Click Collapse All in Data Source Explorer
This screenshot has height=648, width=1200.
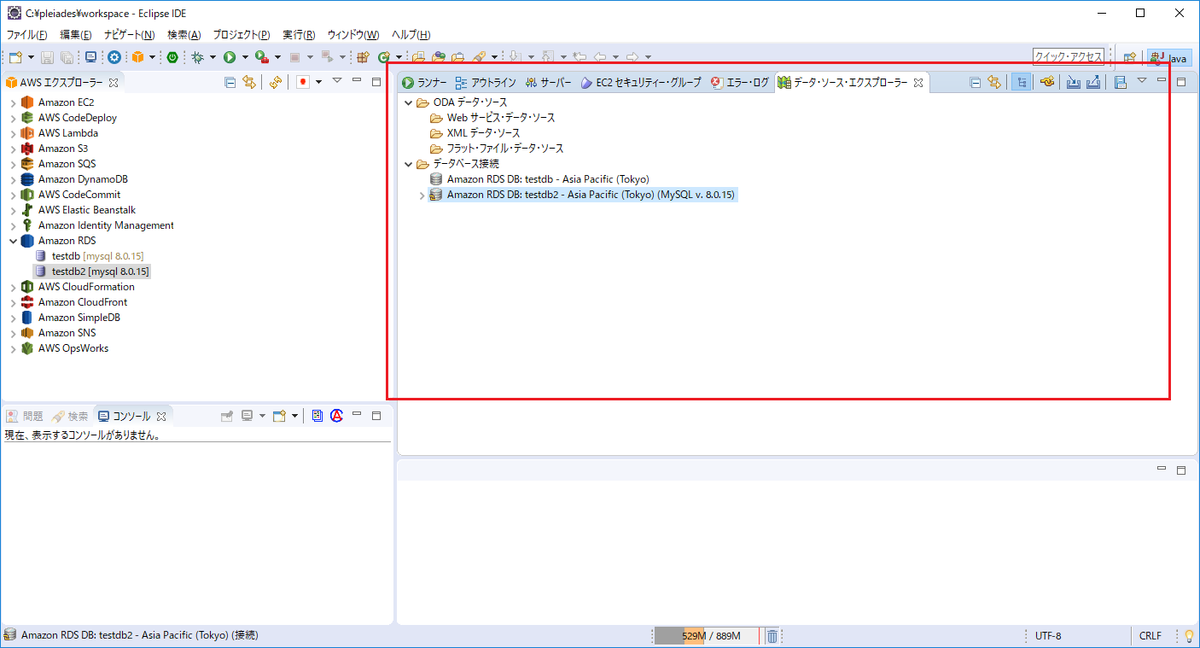coord(976,82)
